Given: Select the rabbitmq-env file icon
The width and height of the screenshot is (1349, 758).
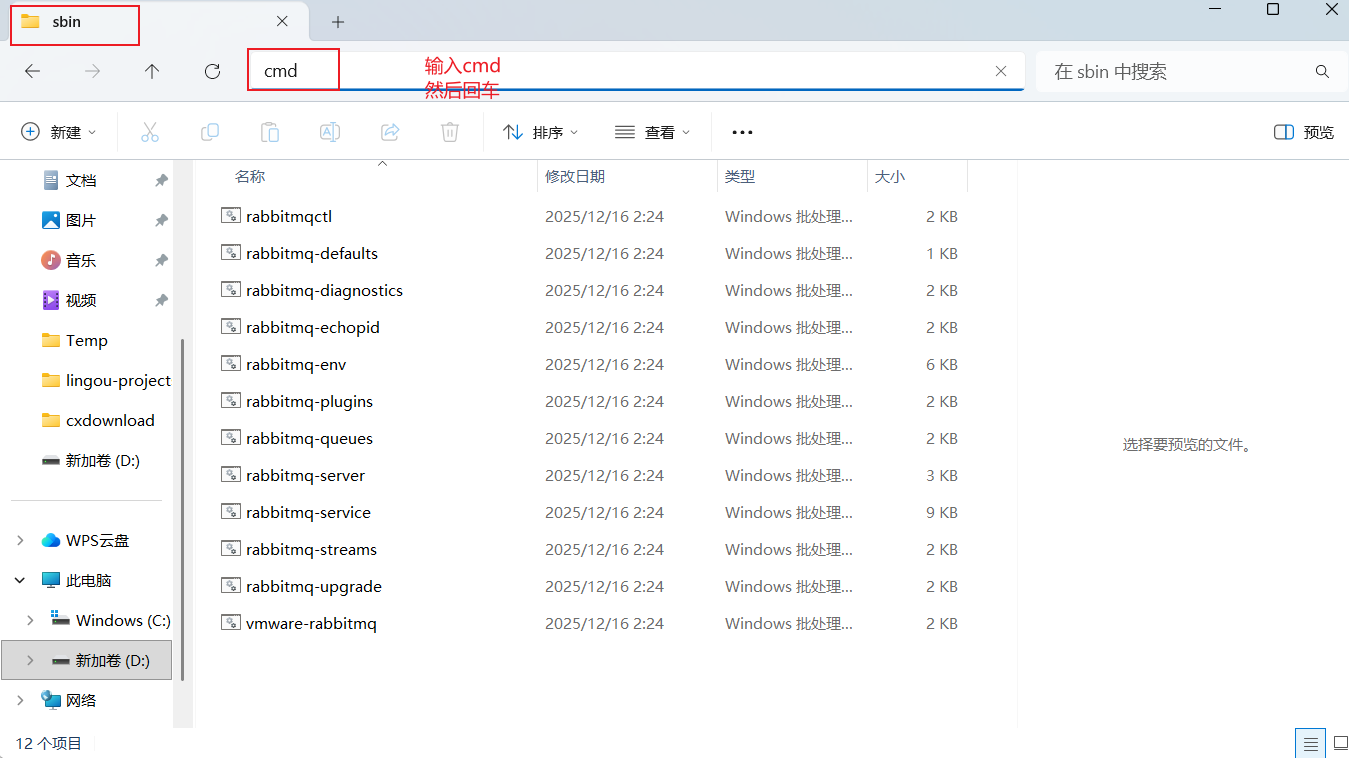Looking at the screenshot, I should [x=231, y=364].
